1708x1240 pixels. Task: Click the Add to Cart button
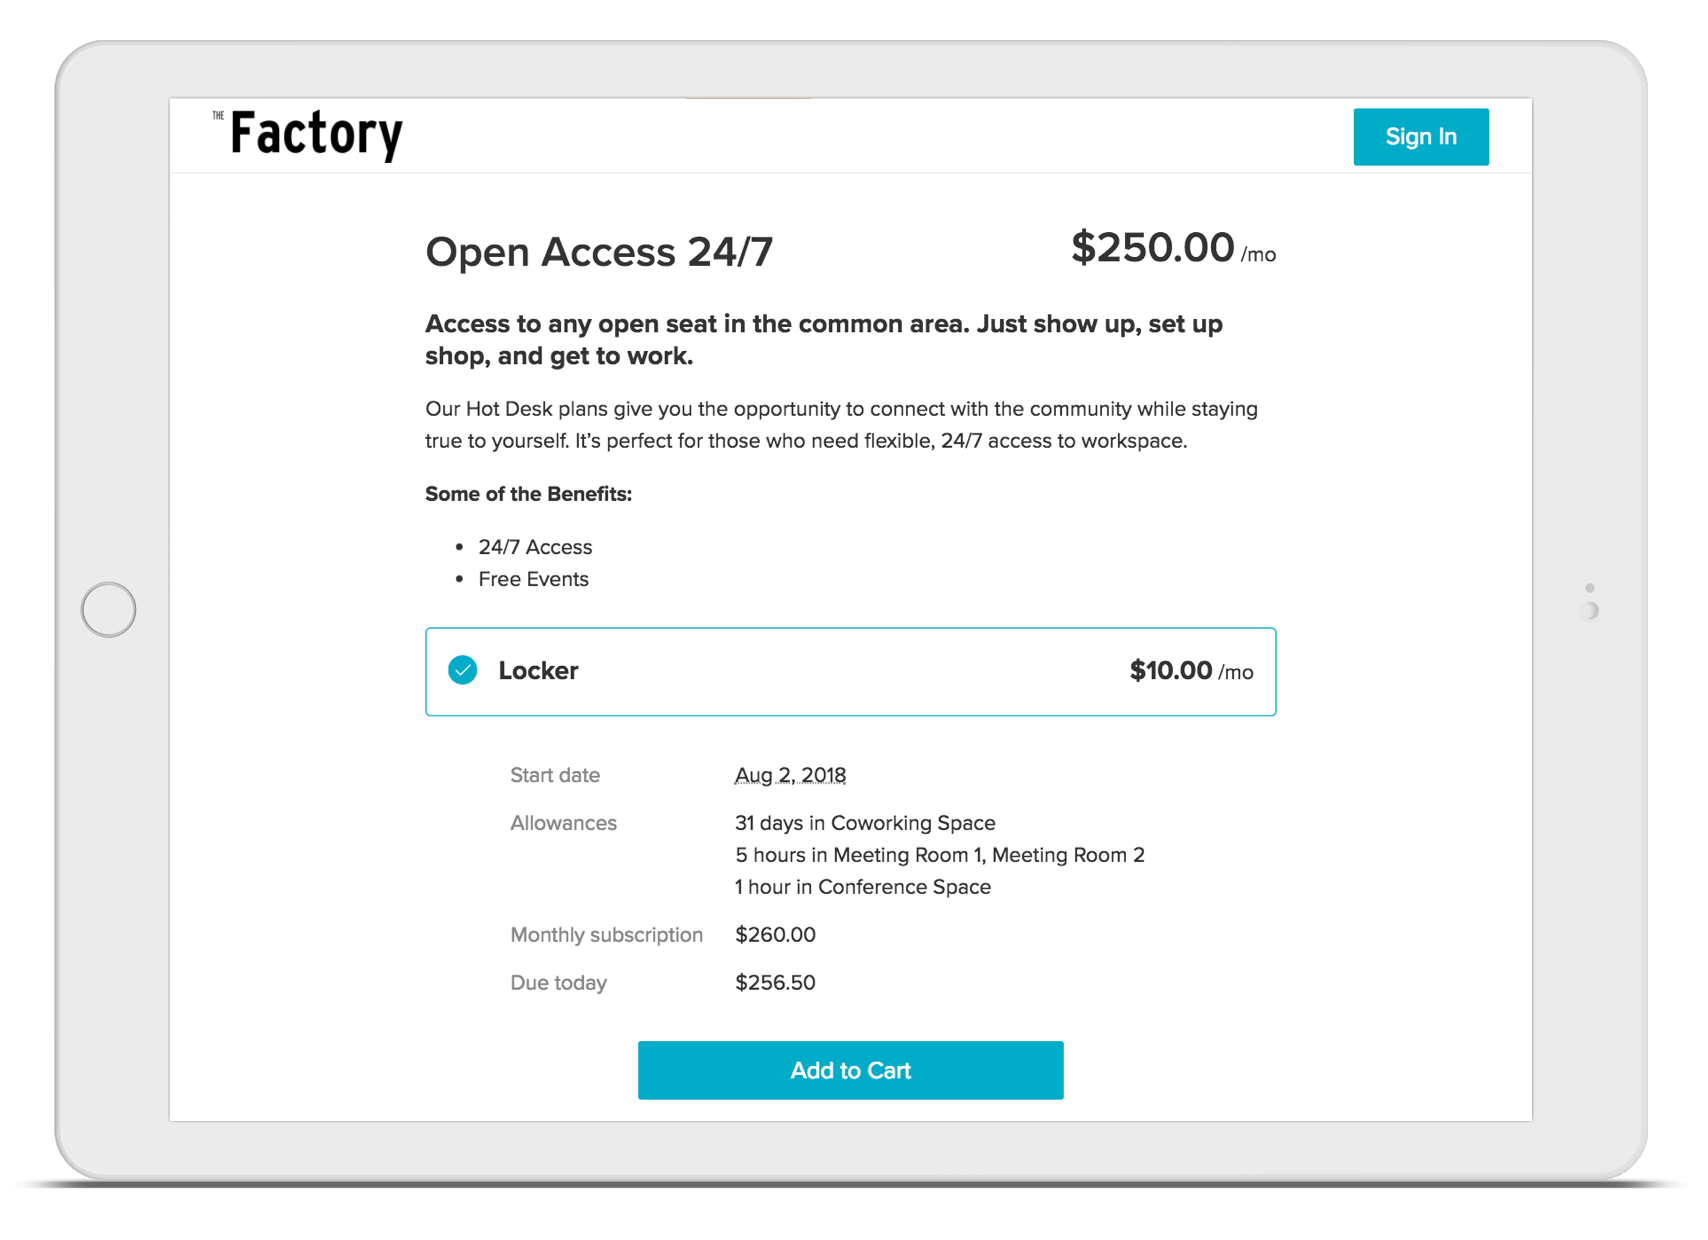pyautogui.click(x=850, y=1070)
